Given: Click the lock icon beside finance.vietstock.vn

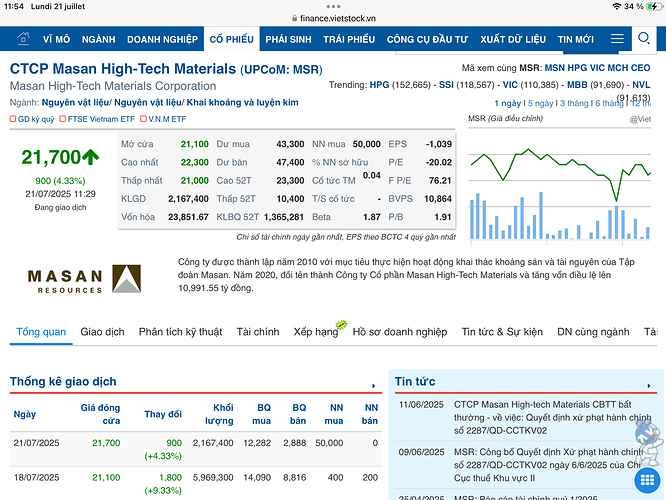Looking at the screenshot, I should 294,18.
